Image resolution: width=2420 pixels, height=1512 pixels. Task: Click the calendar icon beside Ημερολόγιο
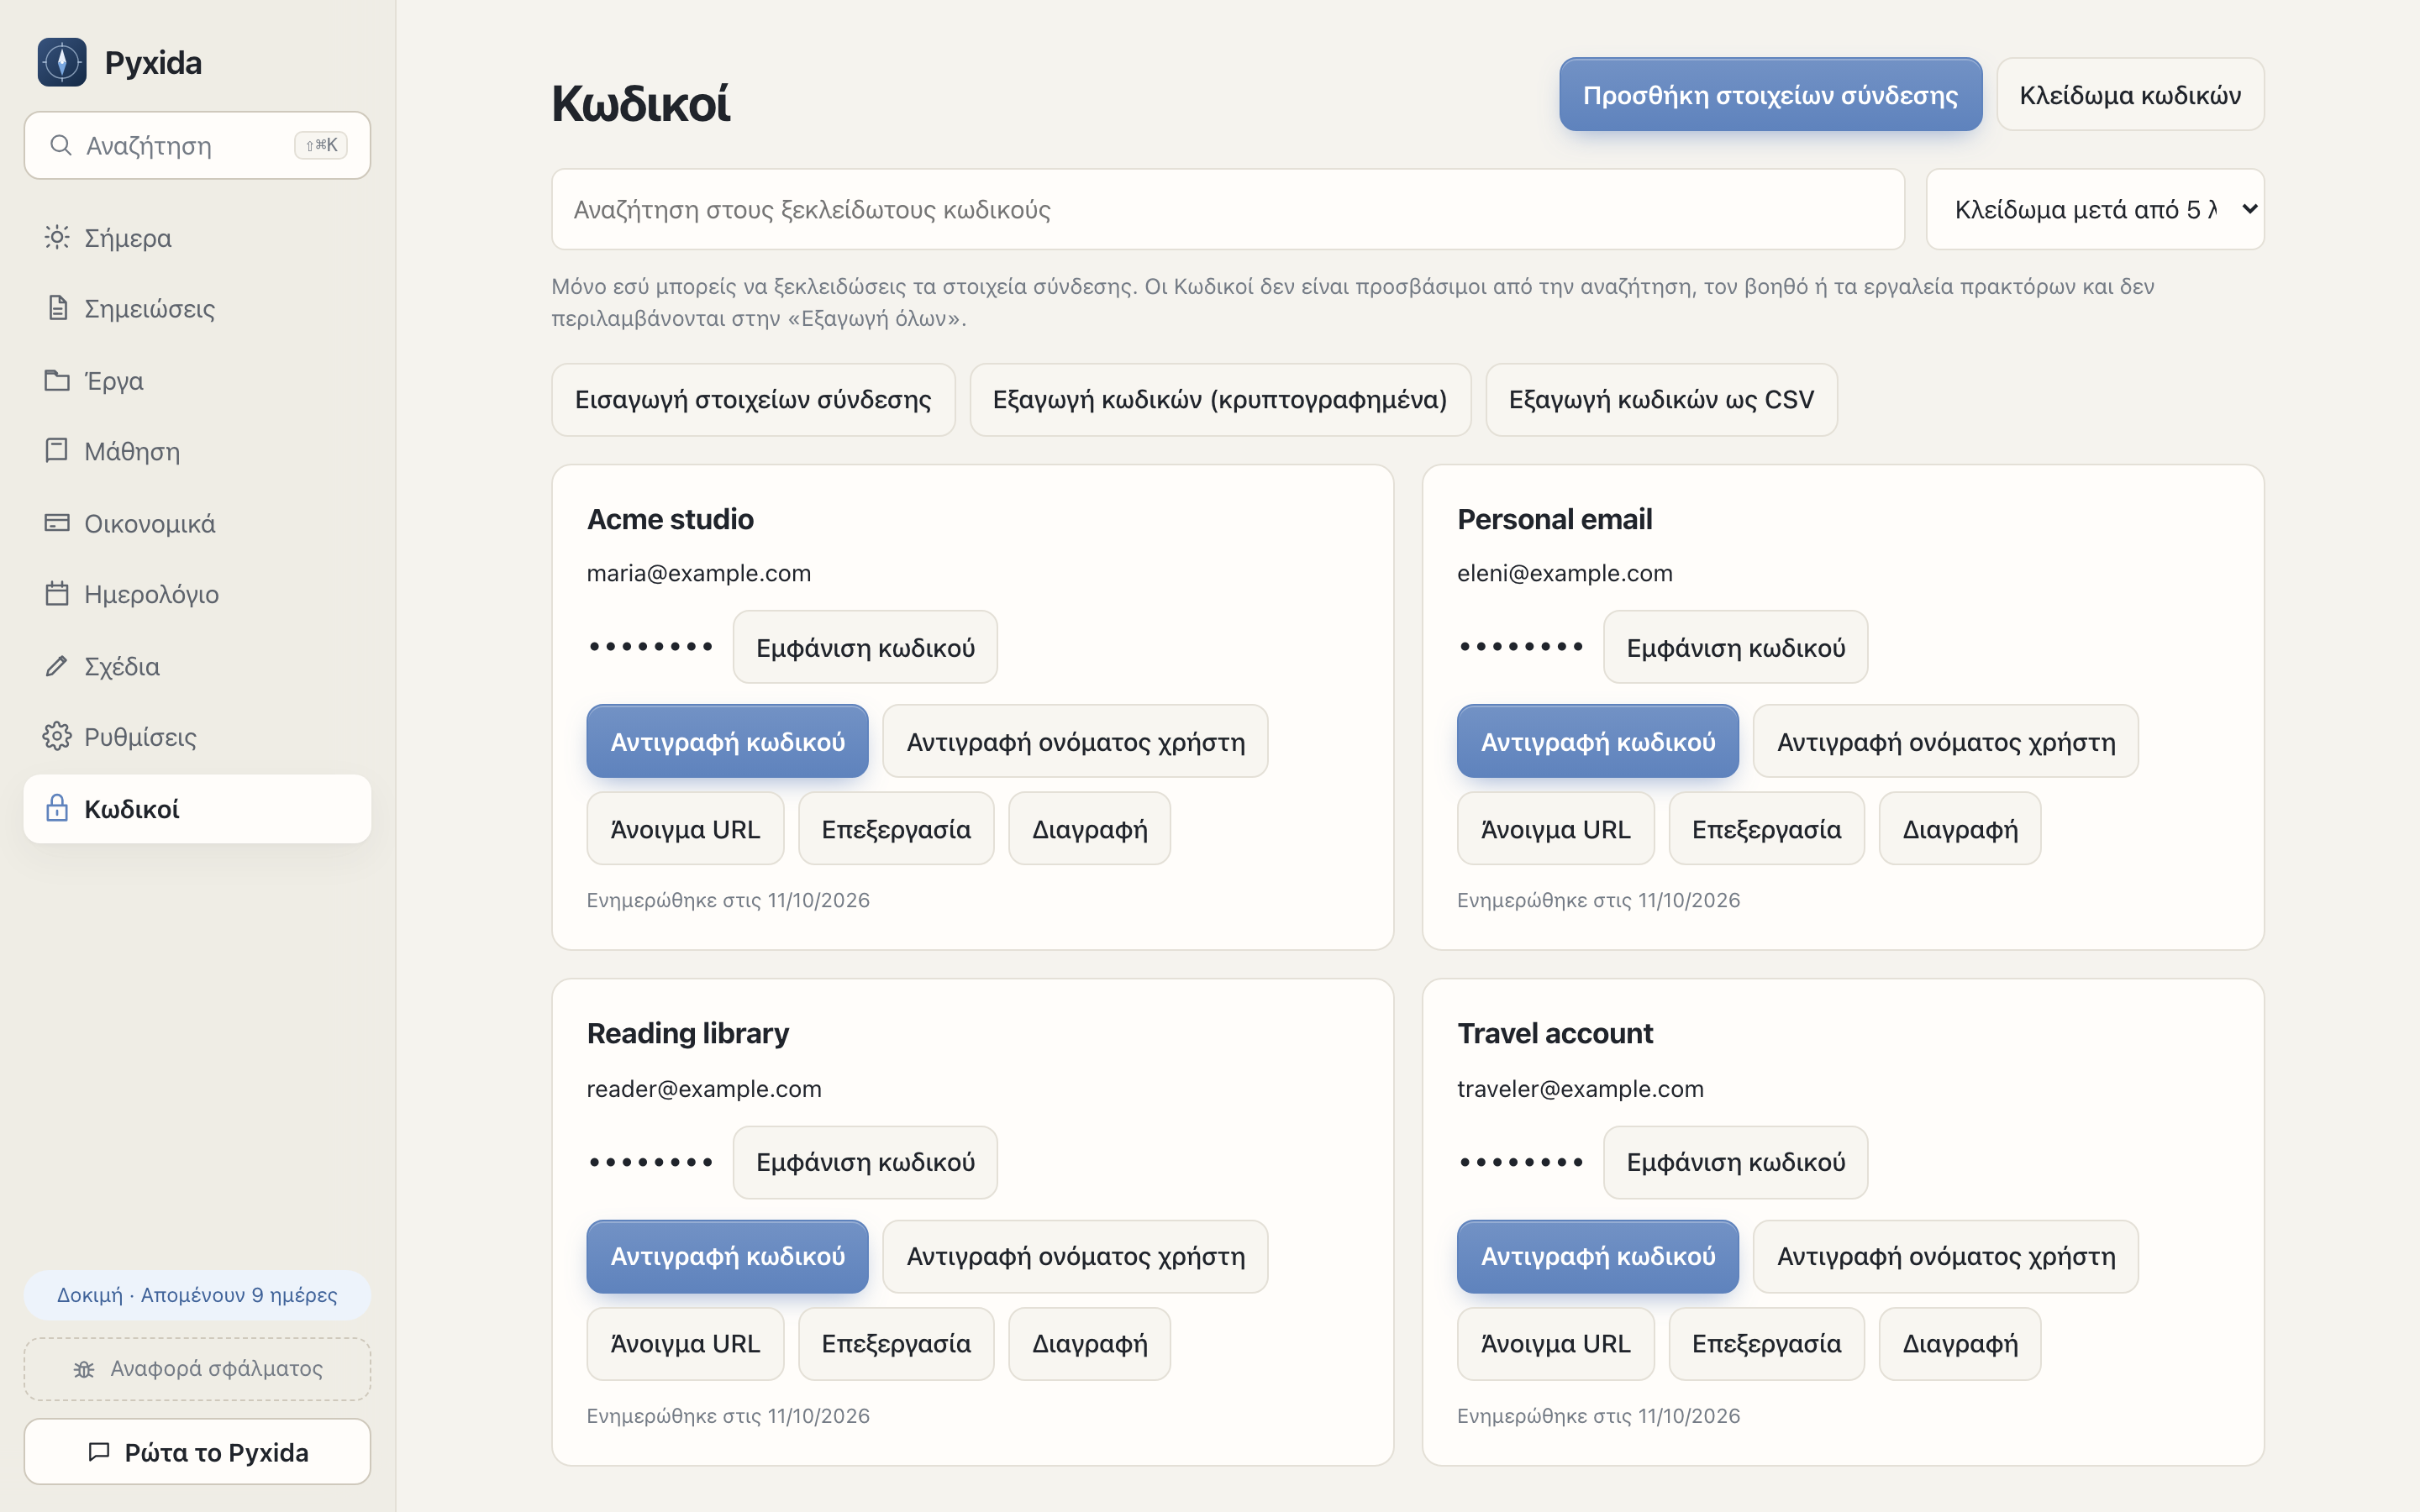click(x=57, y=594)
